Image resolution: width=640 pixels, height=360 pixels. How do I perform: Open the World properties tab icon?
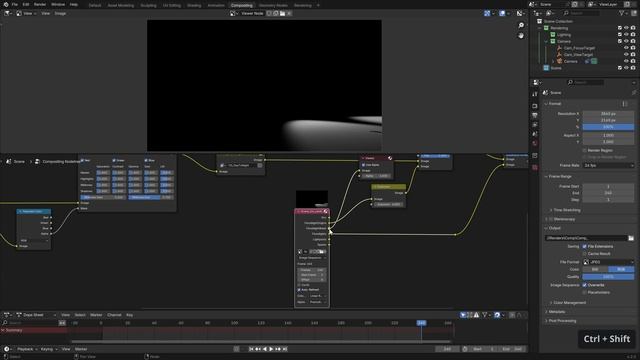pyautogui.click(x=535, y=144)
